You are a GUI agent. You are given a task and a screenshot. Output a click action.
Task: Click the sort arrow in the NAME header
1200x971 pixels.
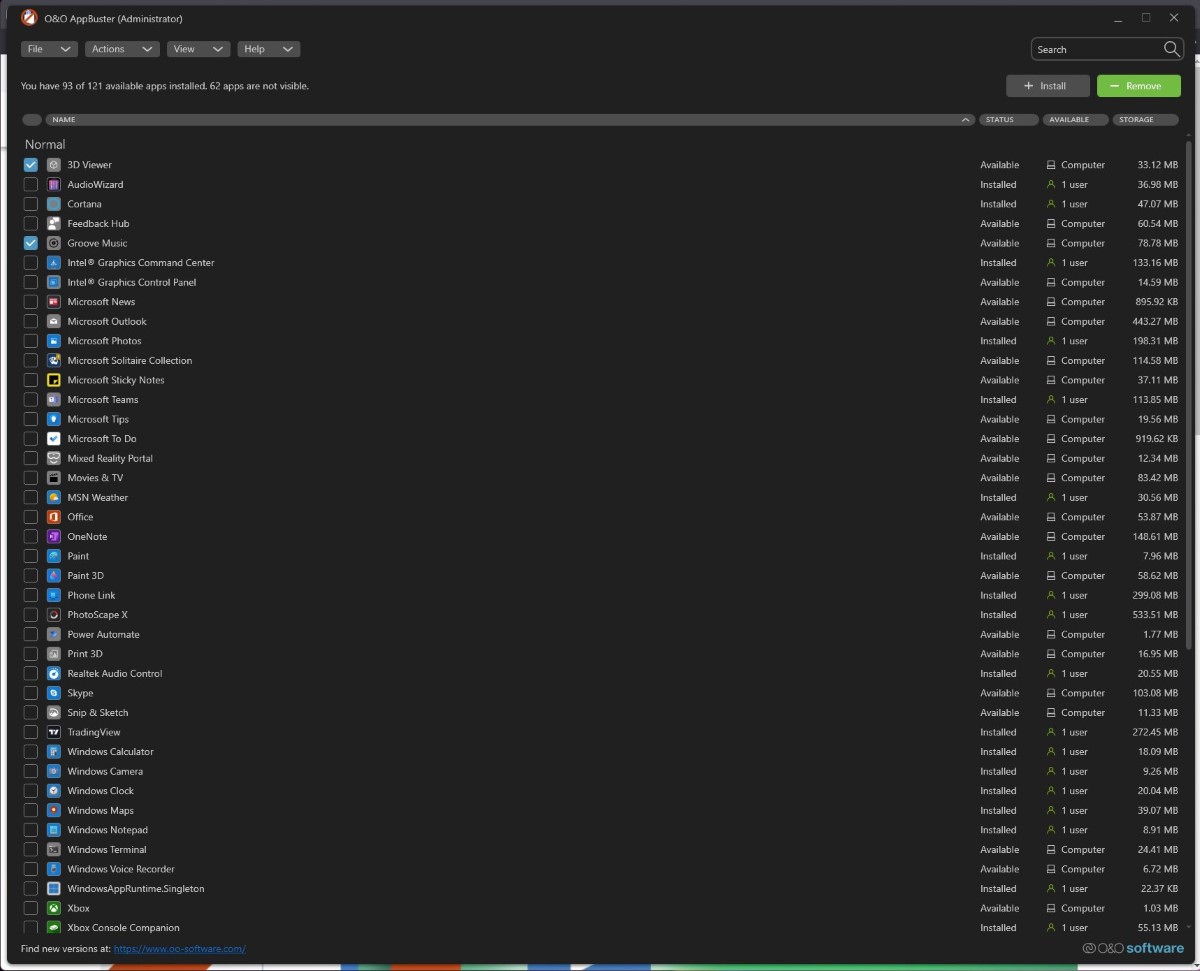coord(965,120)
